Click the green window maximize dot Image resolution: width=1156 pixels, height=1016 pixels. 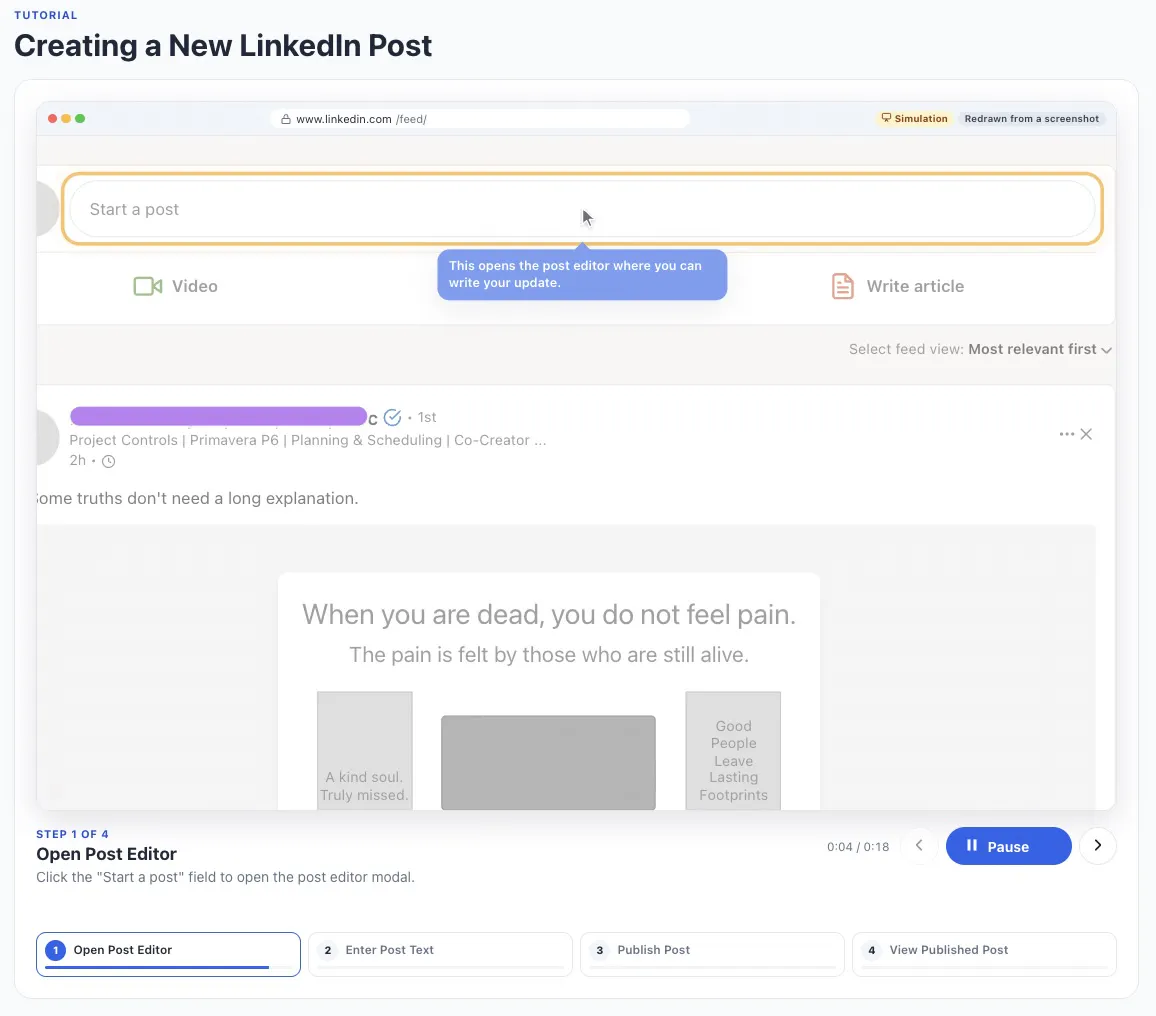[x=80, y=119]
